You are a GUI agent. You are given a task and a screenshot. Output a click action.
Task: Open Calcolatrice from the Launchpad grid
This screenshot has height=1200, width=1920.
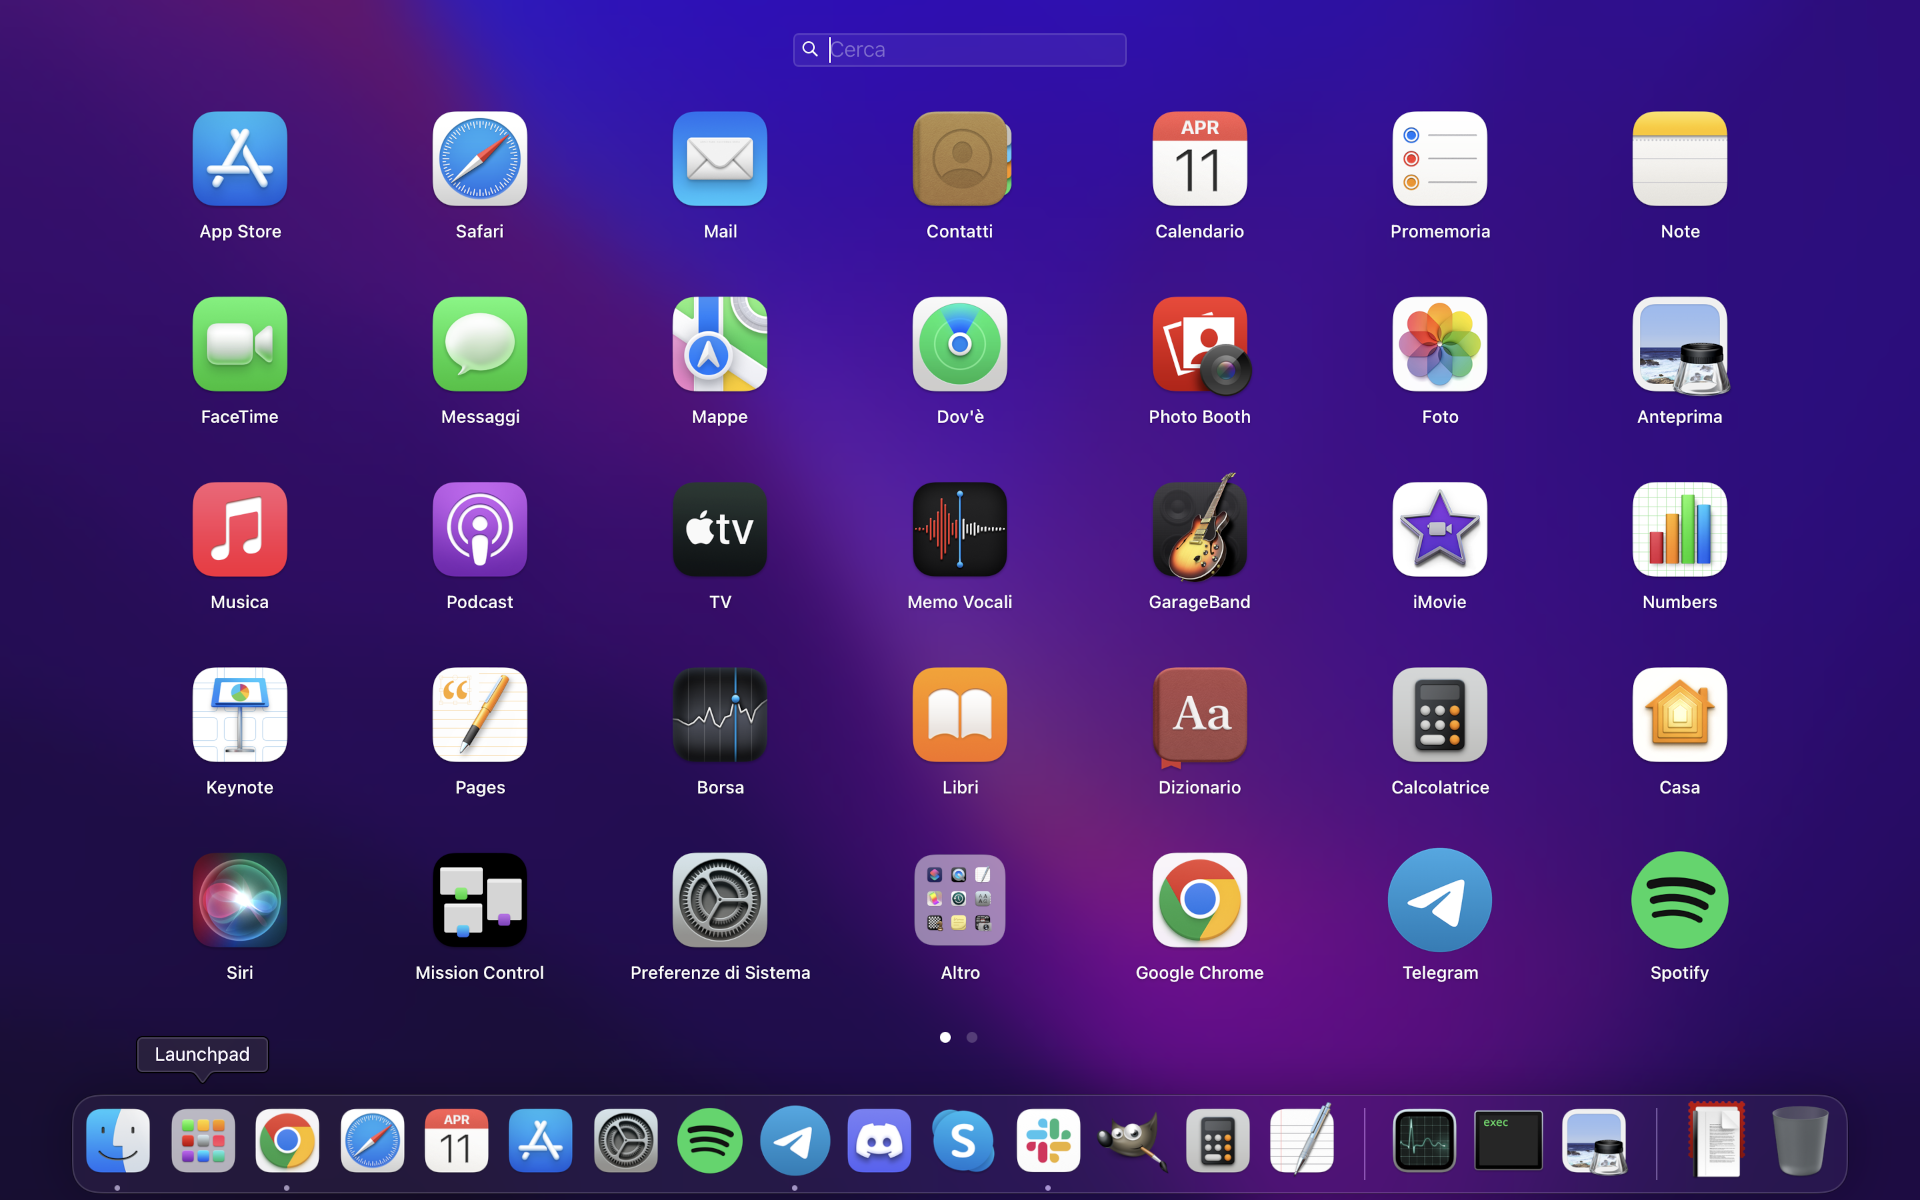point(1440,715)
